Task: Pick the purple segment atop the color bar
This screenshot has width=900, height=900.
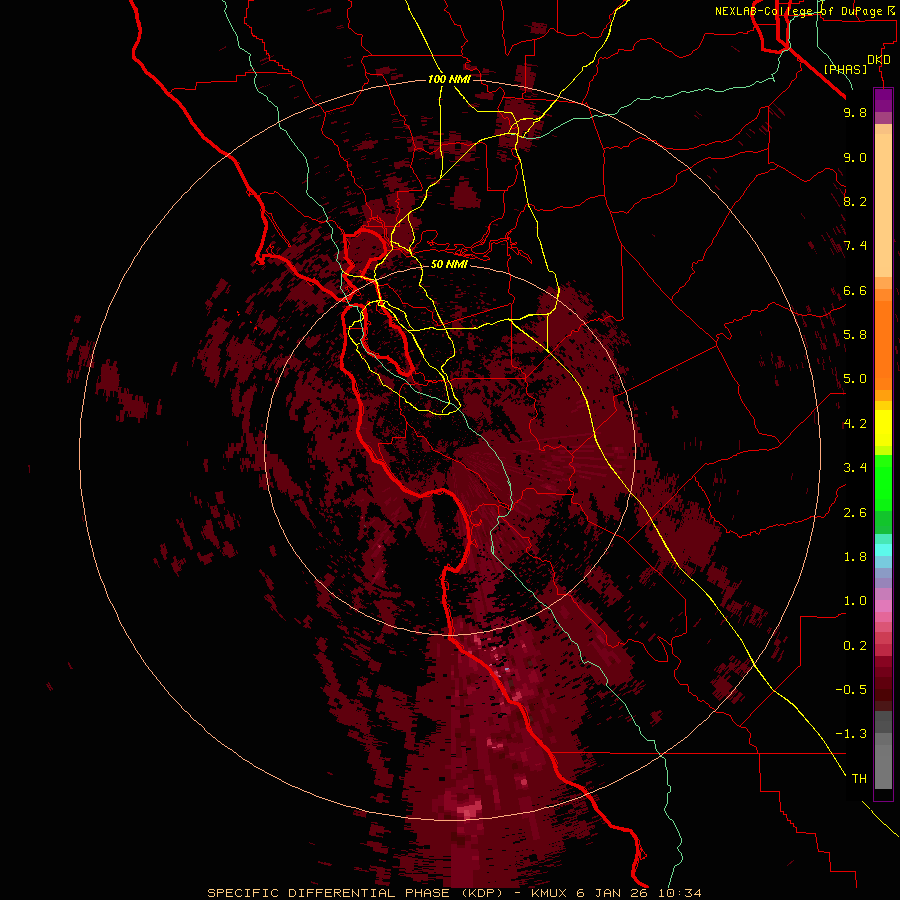Action: [883, 100]
